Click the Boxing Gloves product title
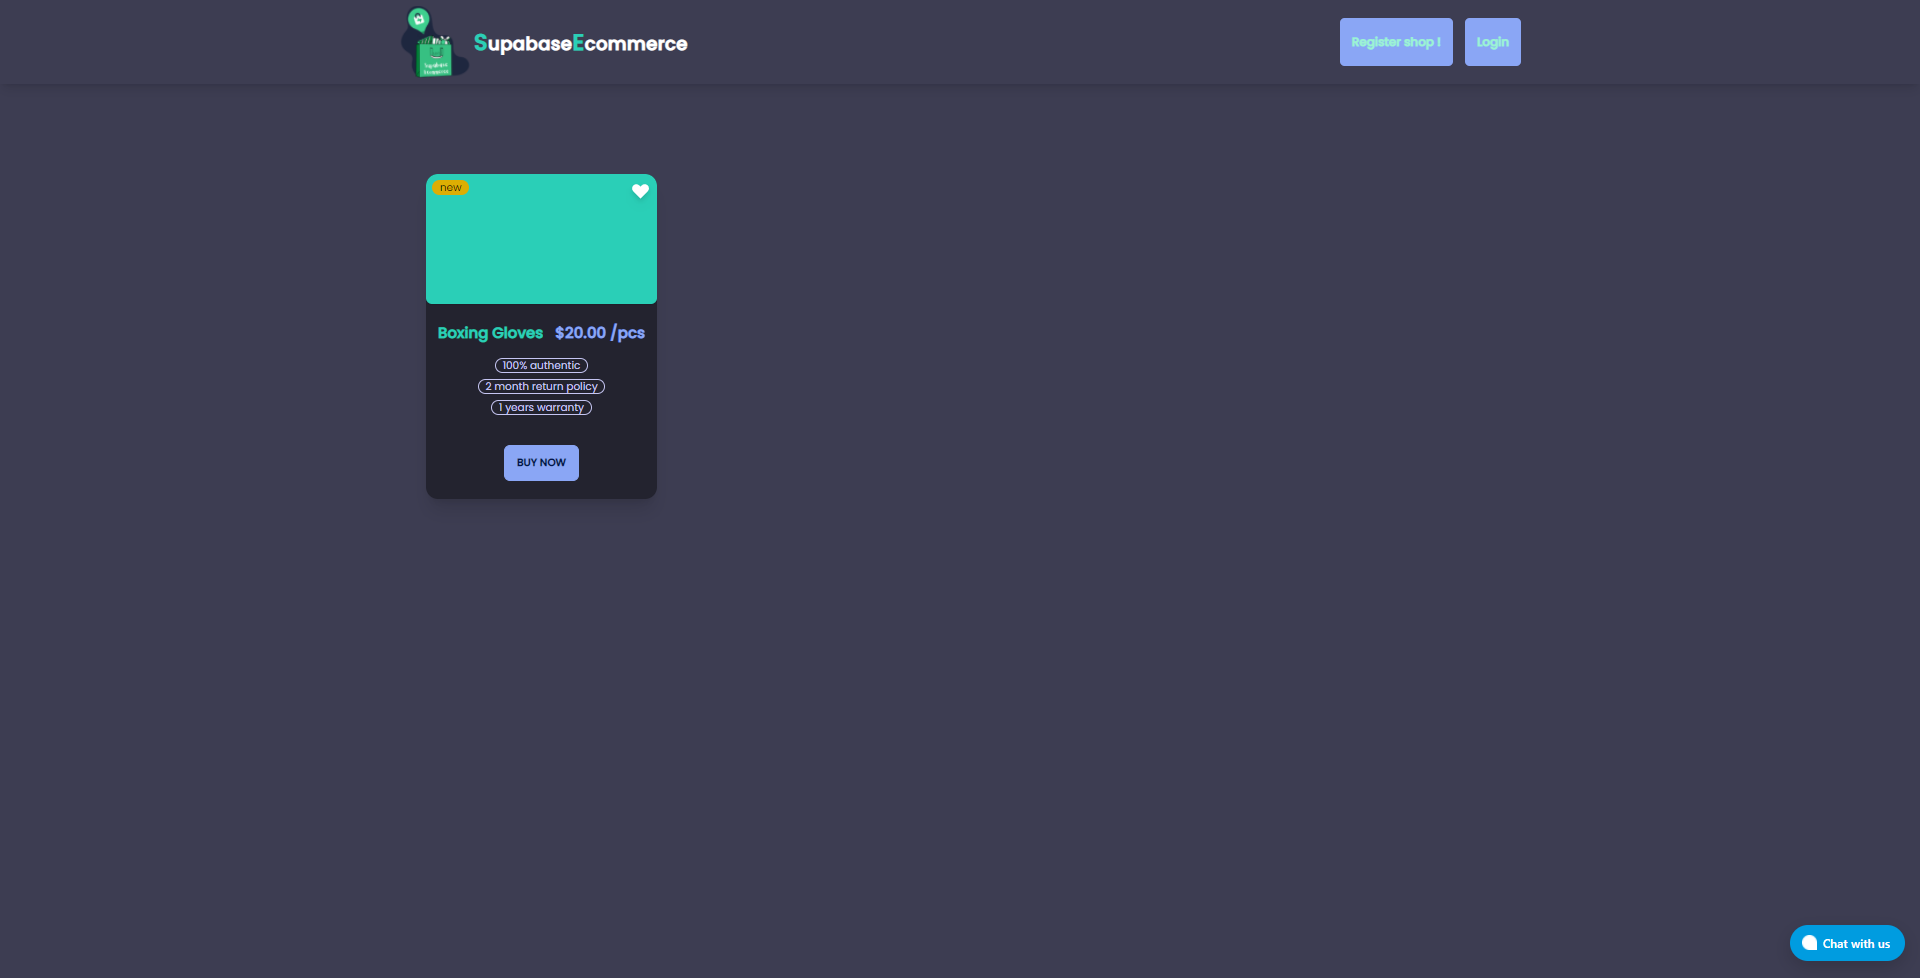The image size is (1920, 978). (490, 333)
